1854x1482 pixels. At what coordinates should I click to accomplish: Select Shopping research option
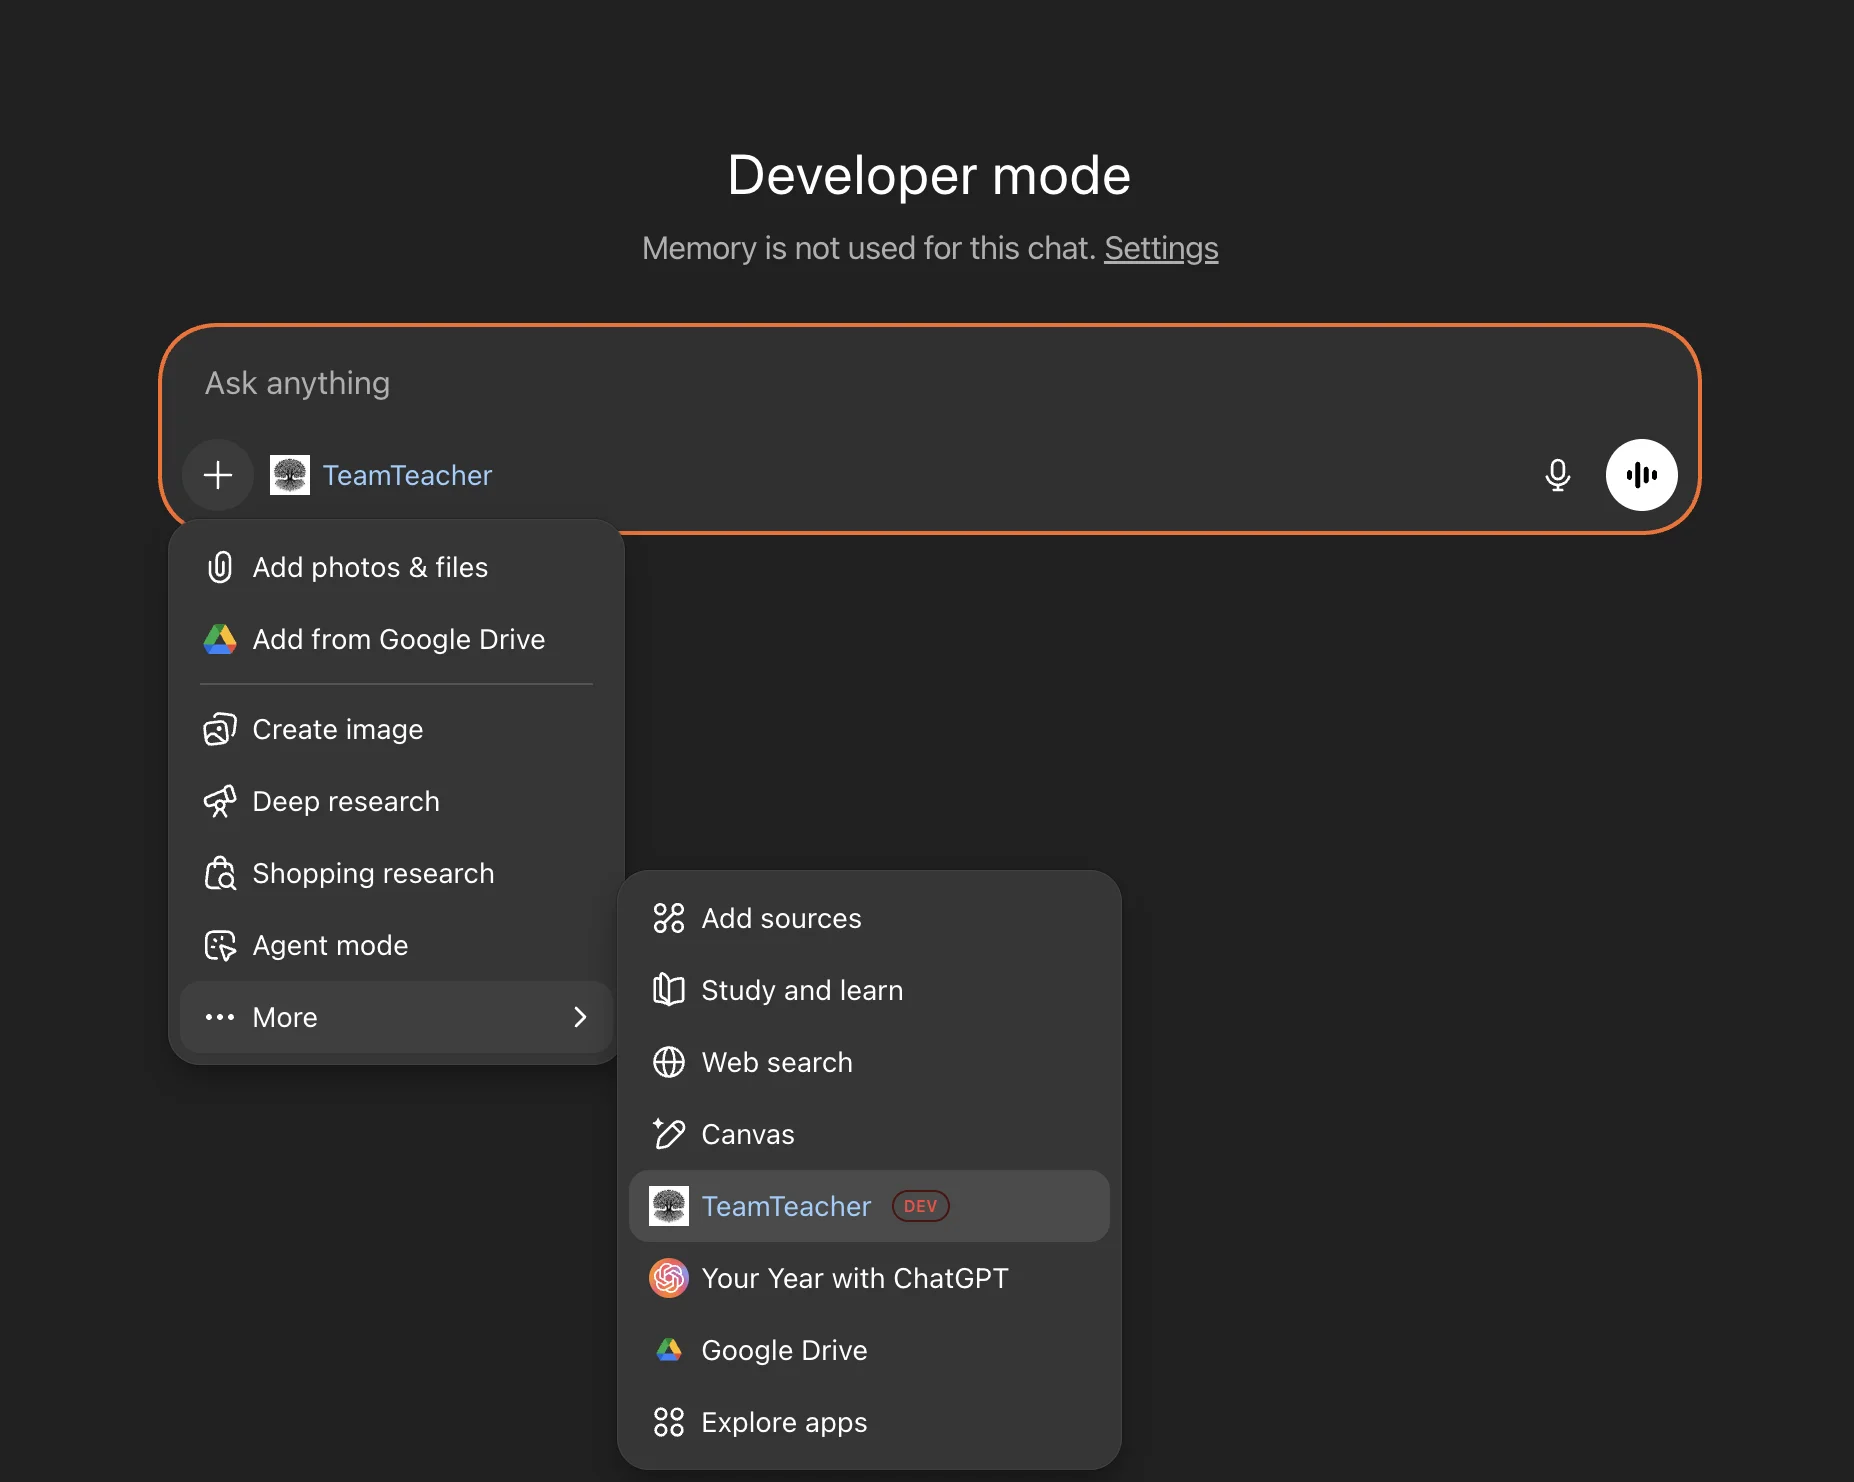coord(373,873)
